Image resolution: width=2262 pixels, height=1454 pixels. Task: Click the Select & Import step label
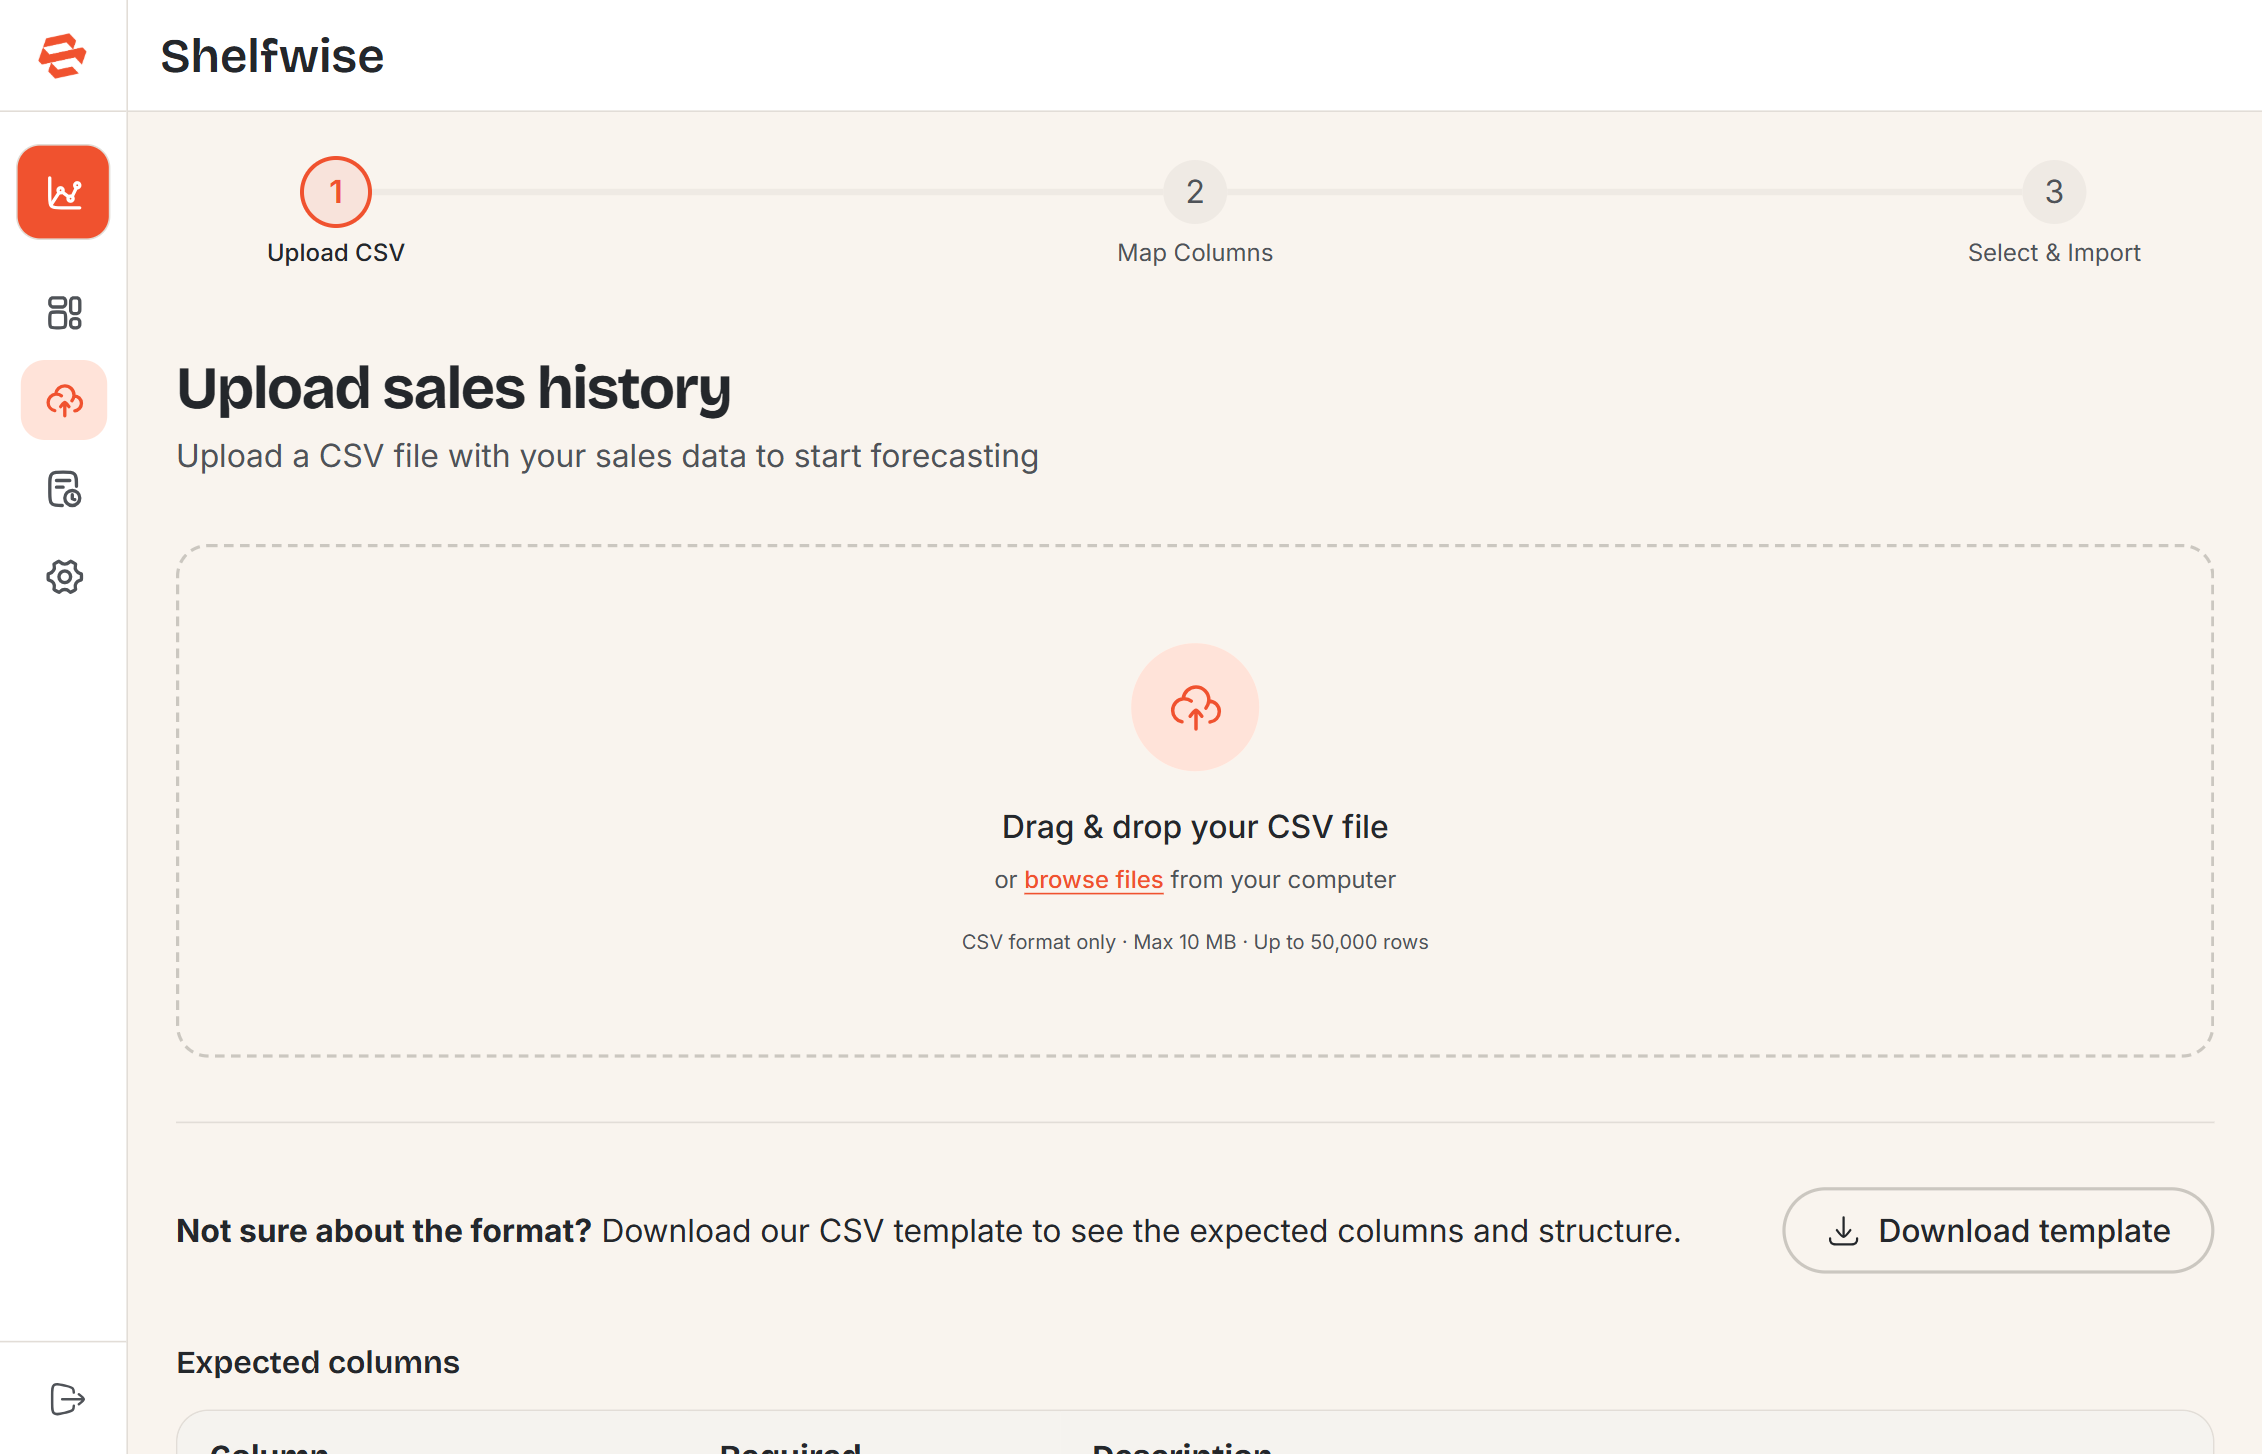(2054, 253)
